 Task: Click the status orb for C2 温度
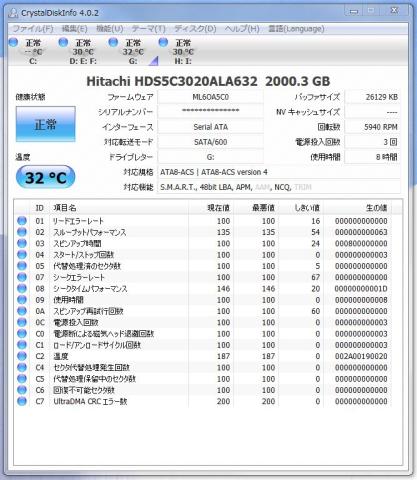tap(22, 356)
